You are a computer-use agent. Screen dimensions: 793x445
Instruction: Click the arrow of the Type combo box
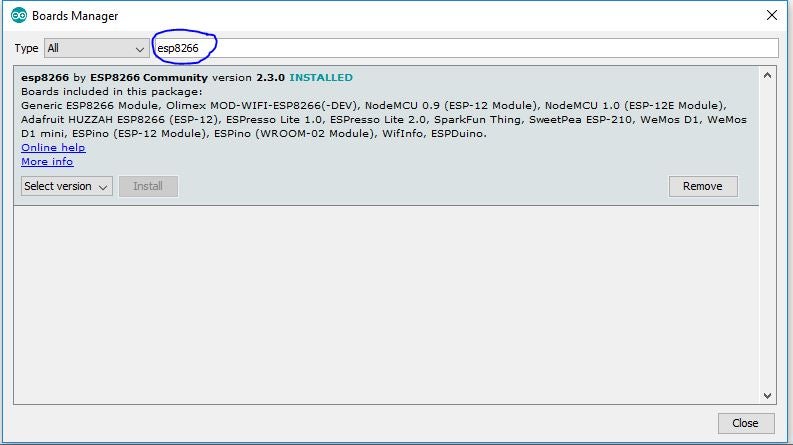tap(140, 48)
